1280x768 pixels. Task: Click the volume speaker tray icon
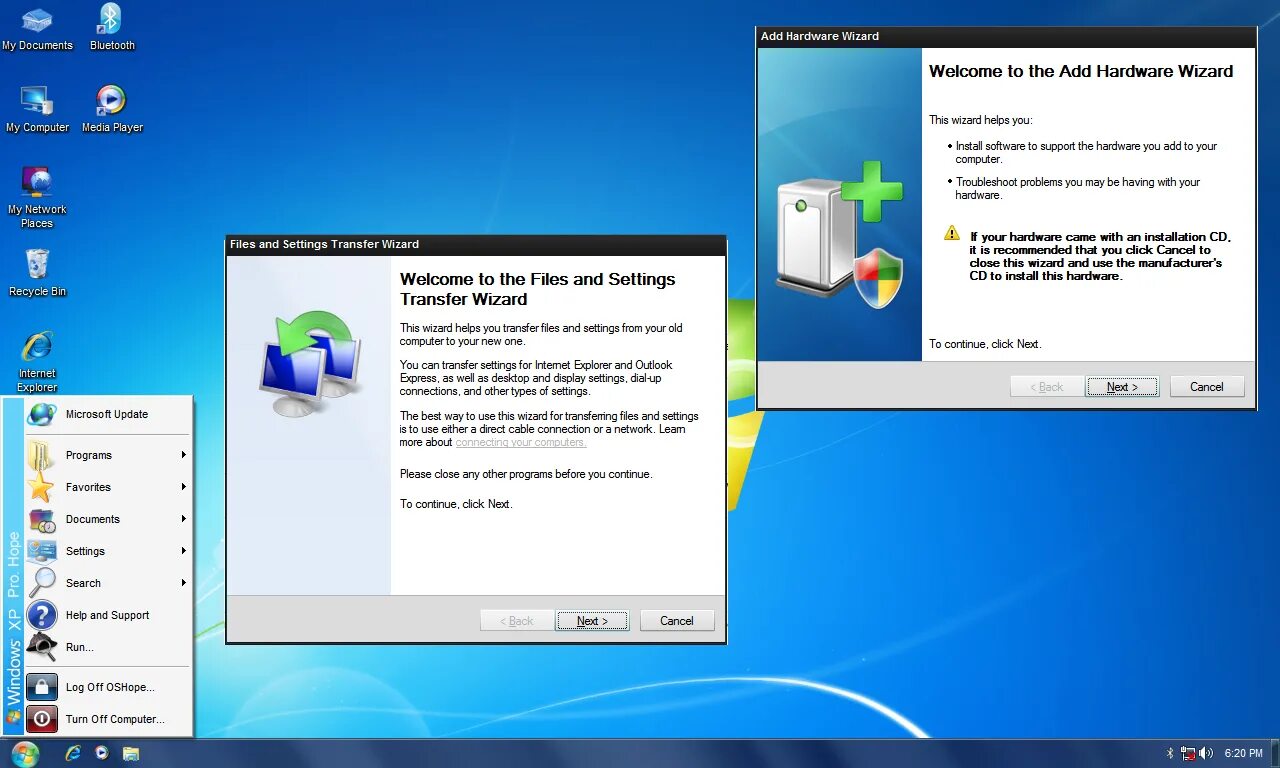click(x=1205, y=753)
